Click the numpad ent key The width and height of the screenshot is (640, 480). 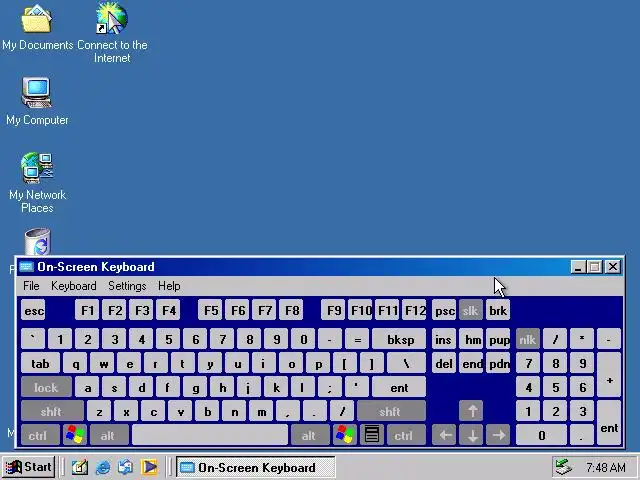(x=609, y=423)
